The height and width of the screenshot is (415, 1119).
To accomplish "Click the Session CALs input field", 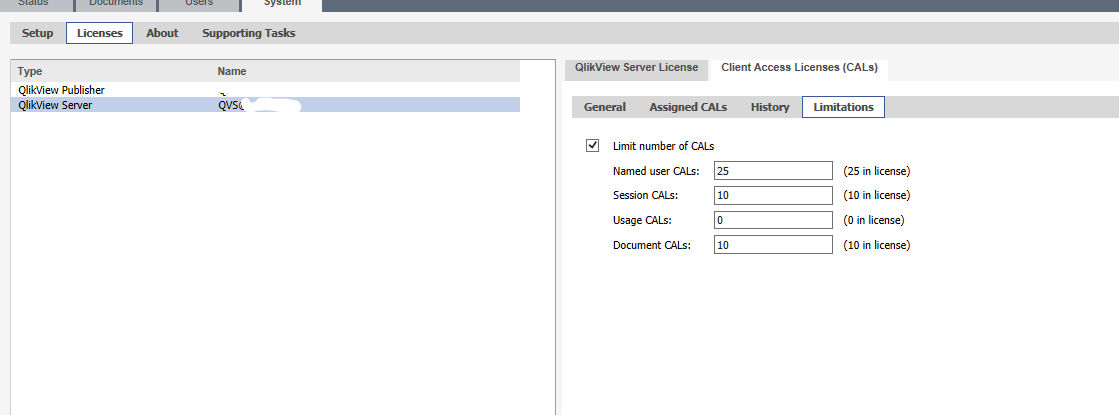I will [773, 195].
